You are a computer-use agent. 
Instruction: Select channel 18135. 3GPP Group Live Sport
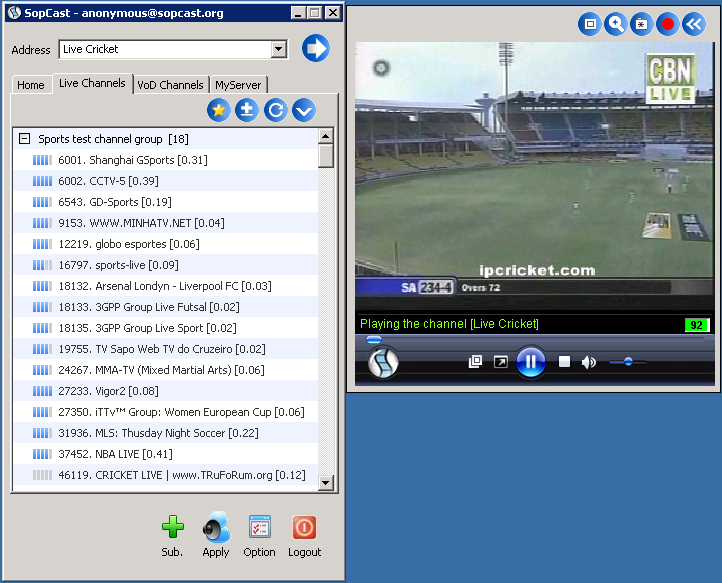point(166,328)
